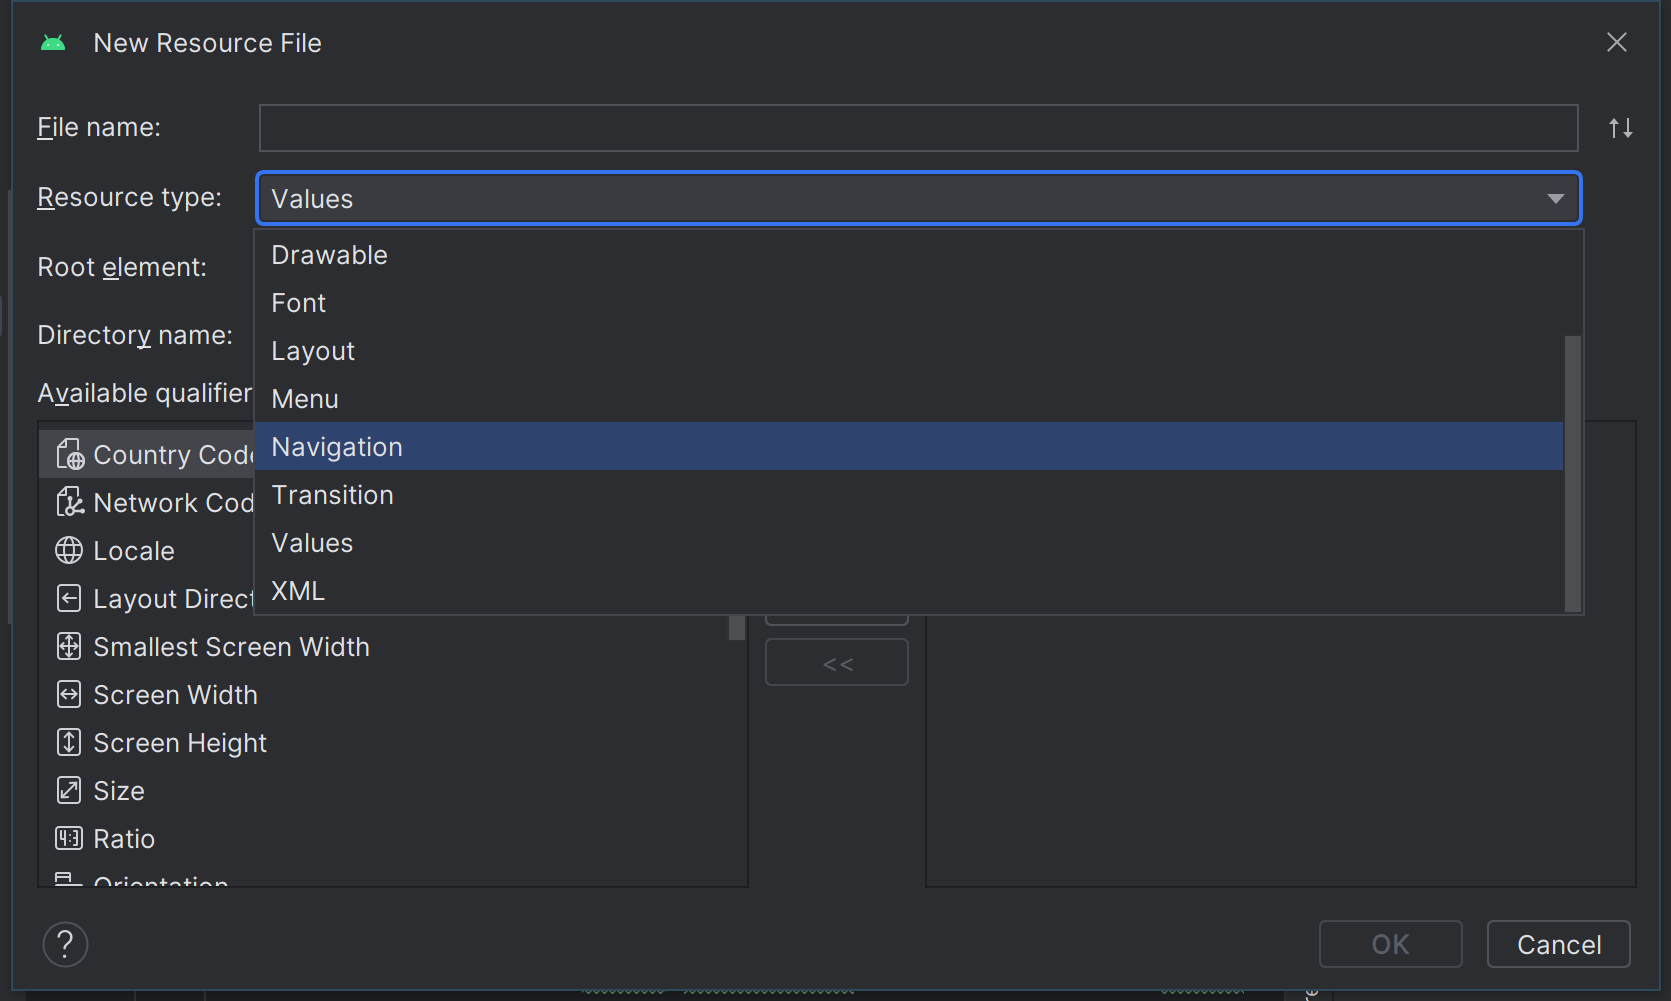
Task: Open the help question mark button
Action: [65, 944]
